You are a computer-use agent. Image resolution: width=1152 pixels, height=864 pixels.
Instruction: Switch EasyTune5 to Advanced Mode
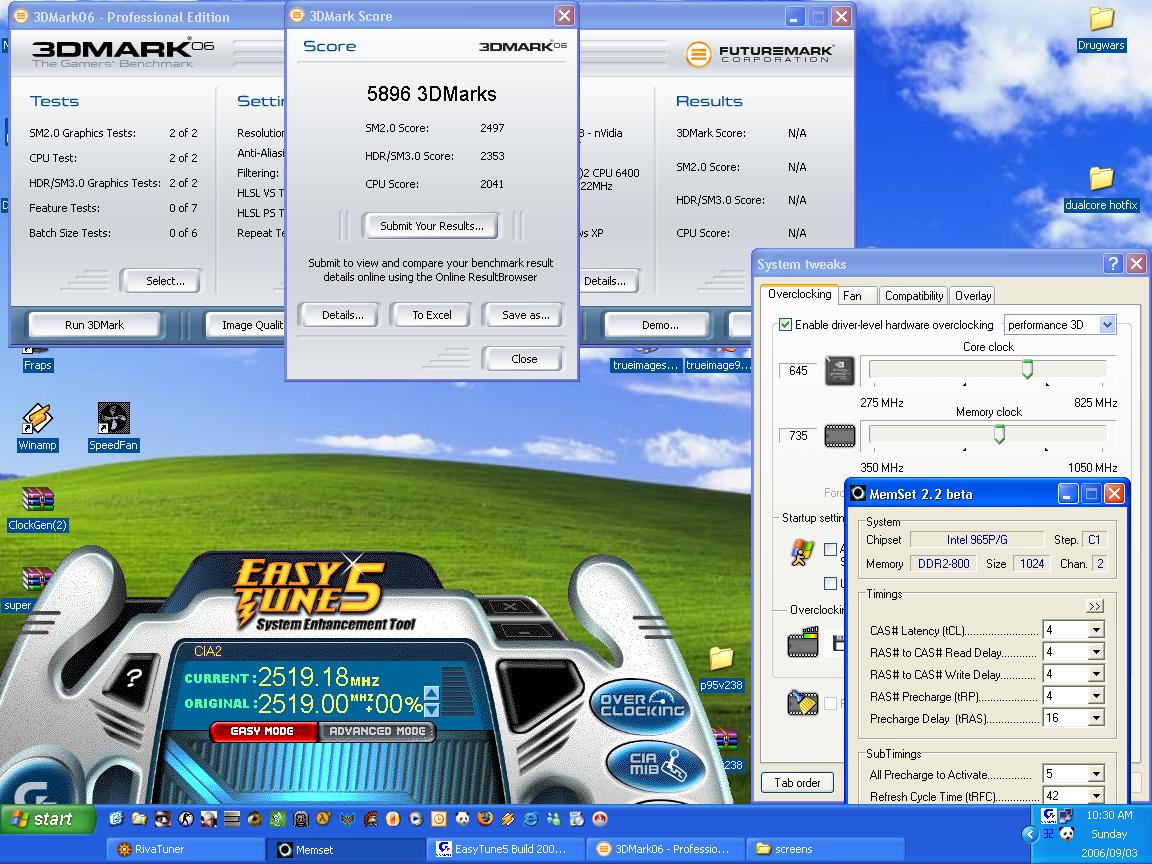[x=377, y=731]
